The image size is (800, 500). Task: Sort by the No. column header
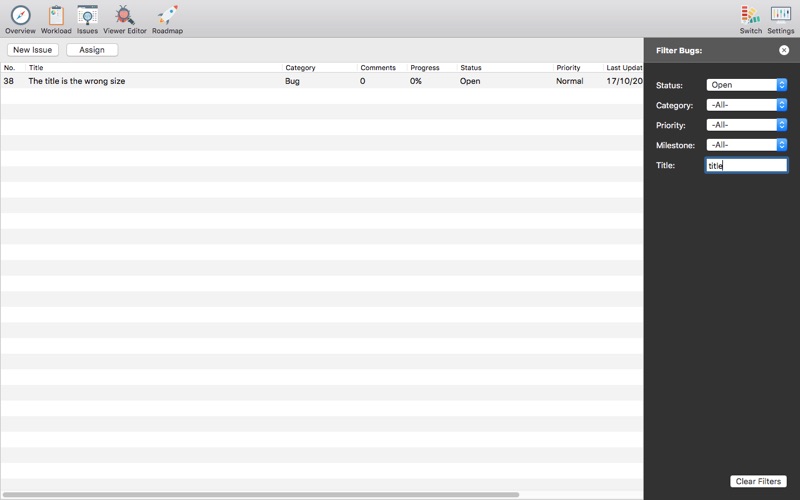[13, 67]
